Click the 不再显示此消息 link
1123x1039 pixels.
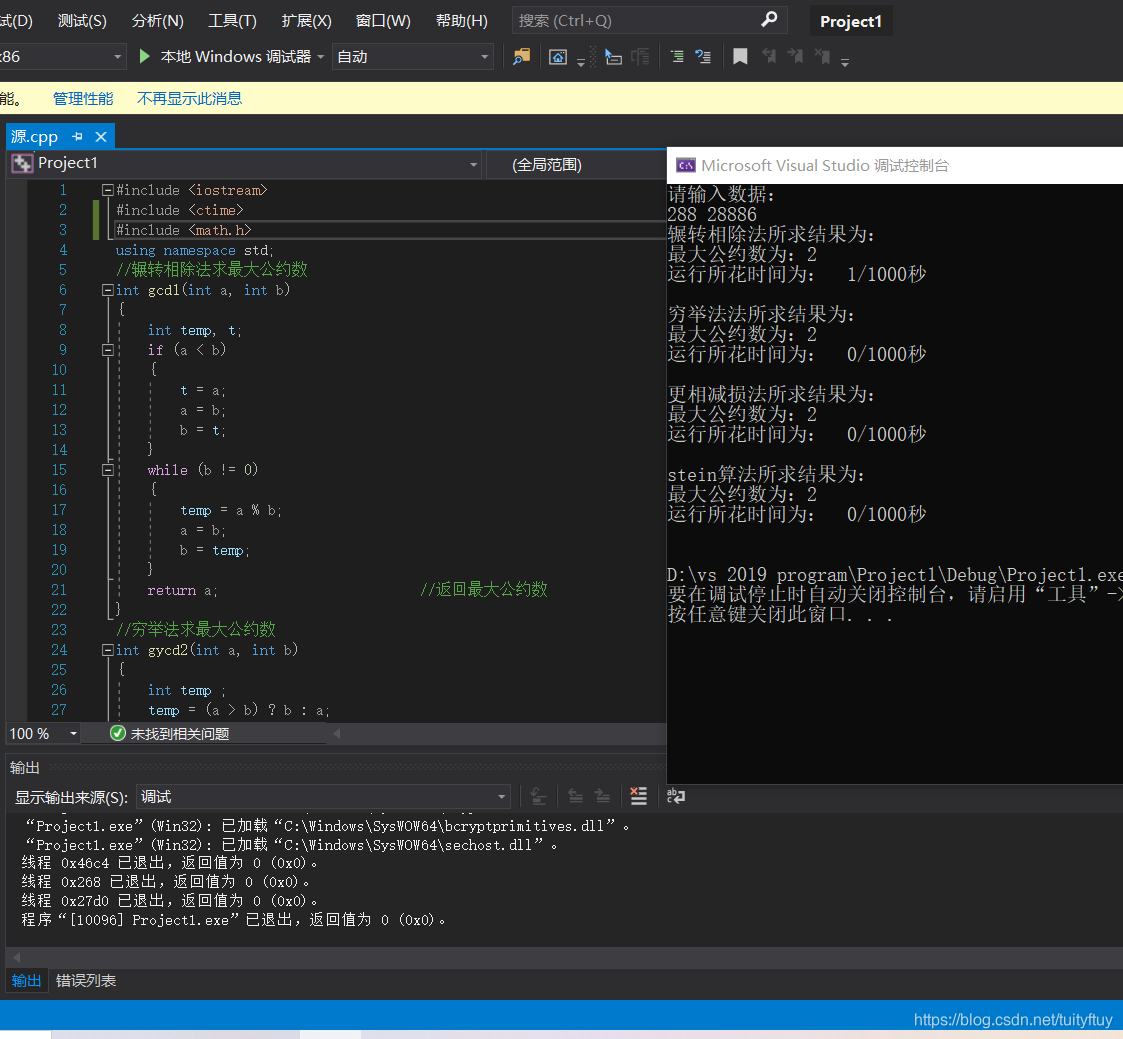189,98
